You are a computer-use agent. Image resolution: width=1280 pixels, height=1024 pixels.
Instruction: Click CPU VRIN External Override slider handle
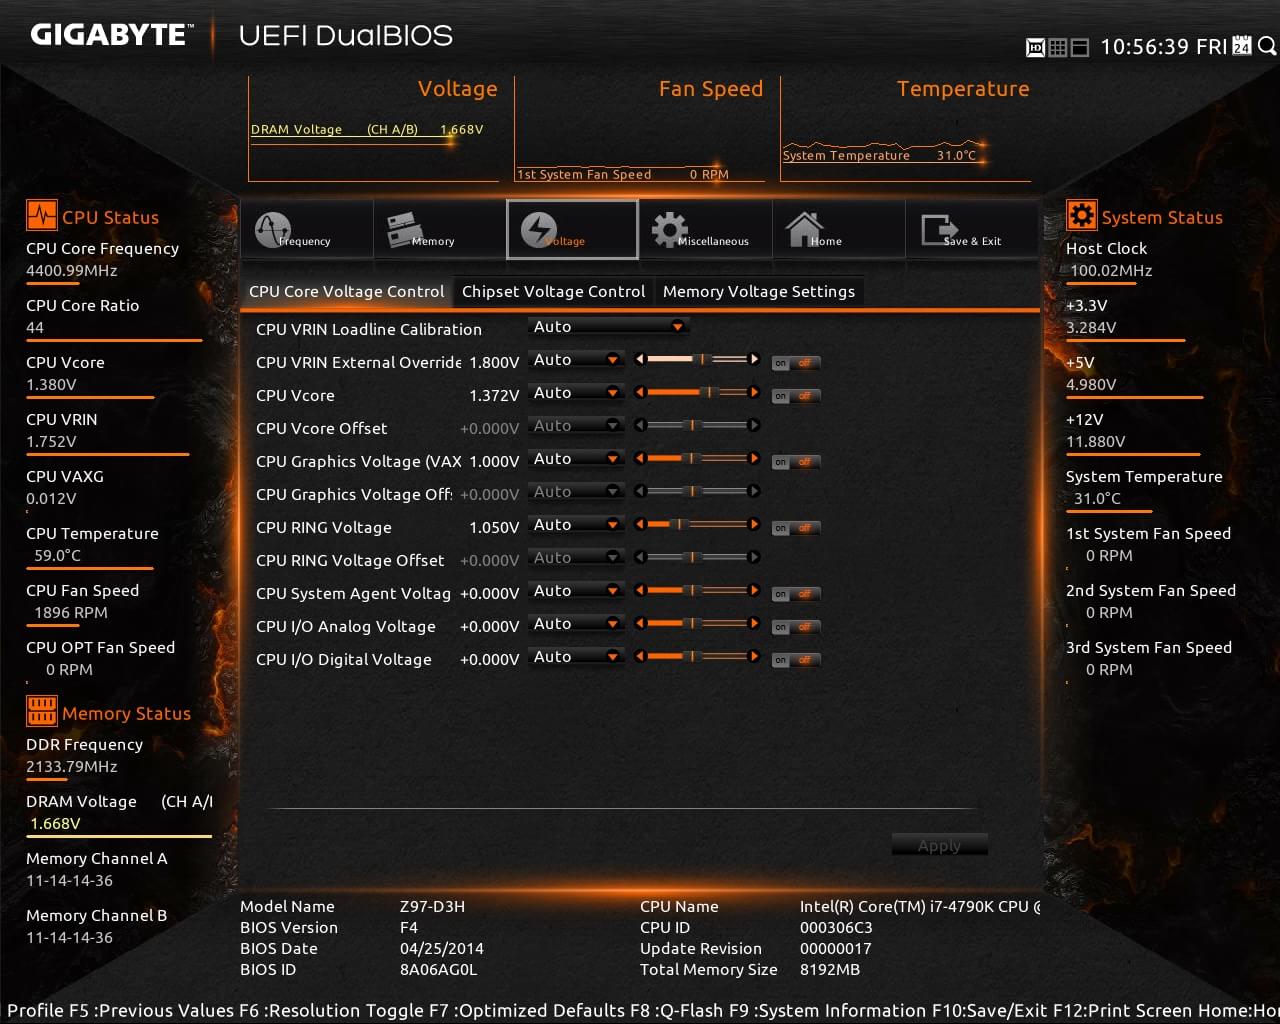click(x=703, y=359)
